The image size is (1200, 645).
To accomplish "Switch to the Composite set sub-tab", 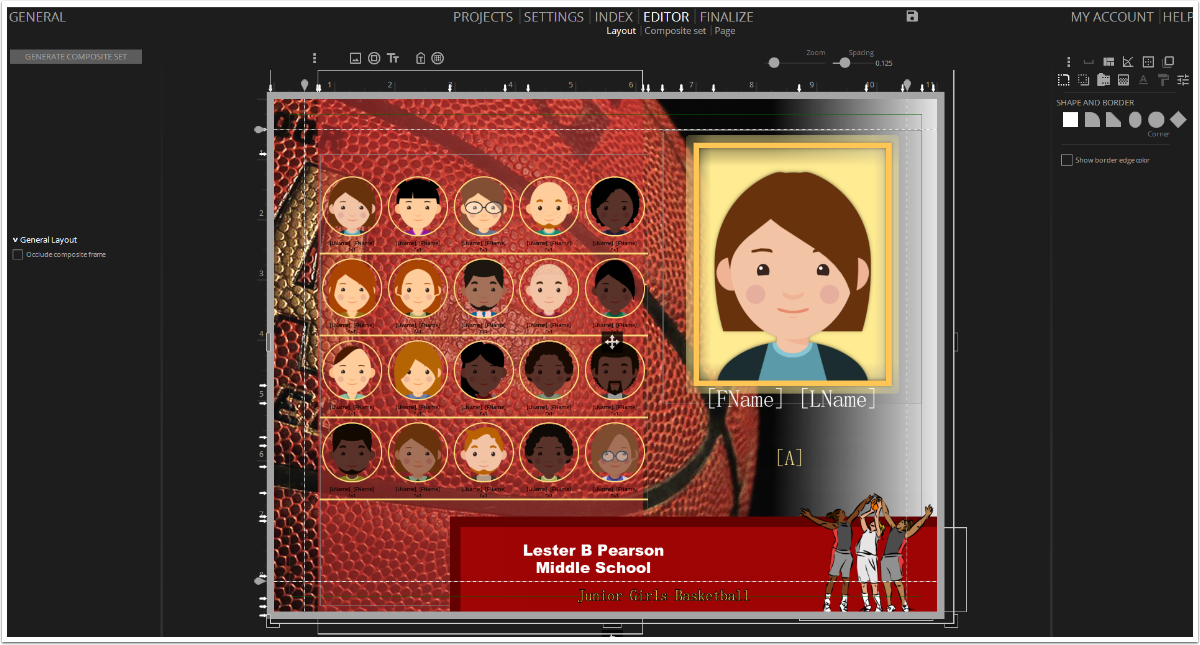I will (x=675, y=31).
